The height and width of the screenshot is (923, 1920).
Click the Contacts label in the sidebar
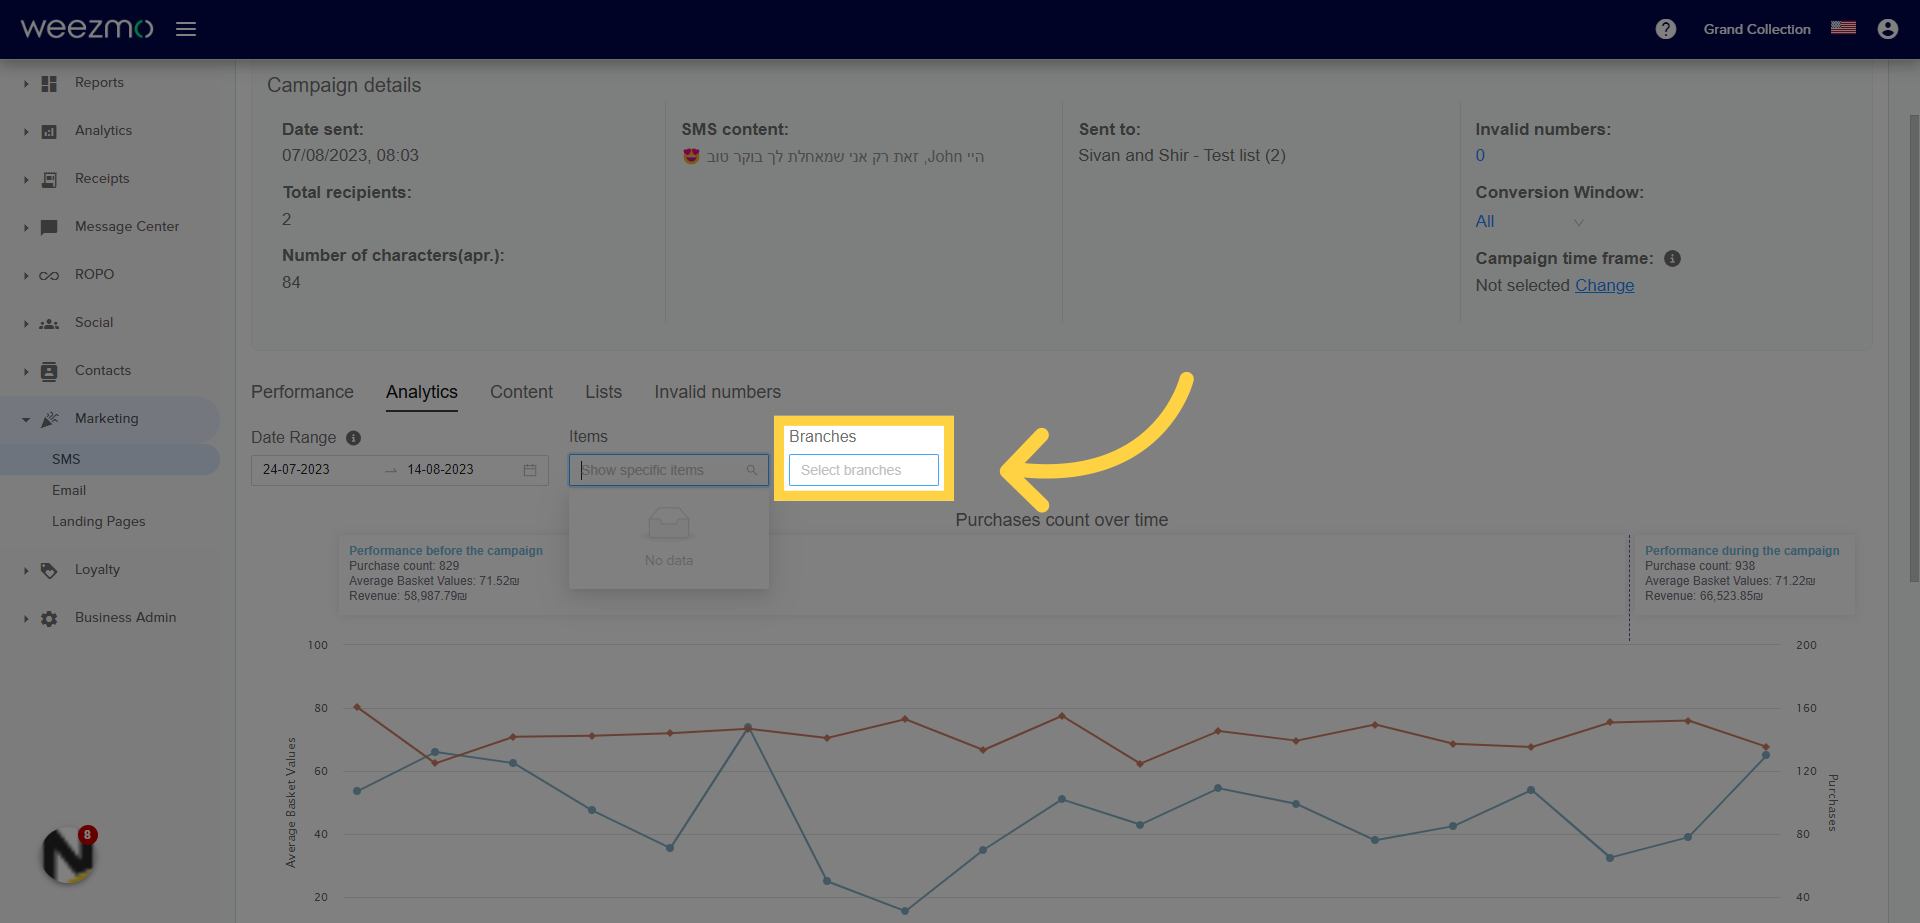coord(103,370)
